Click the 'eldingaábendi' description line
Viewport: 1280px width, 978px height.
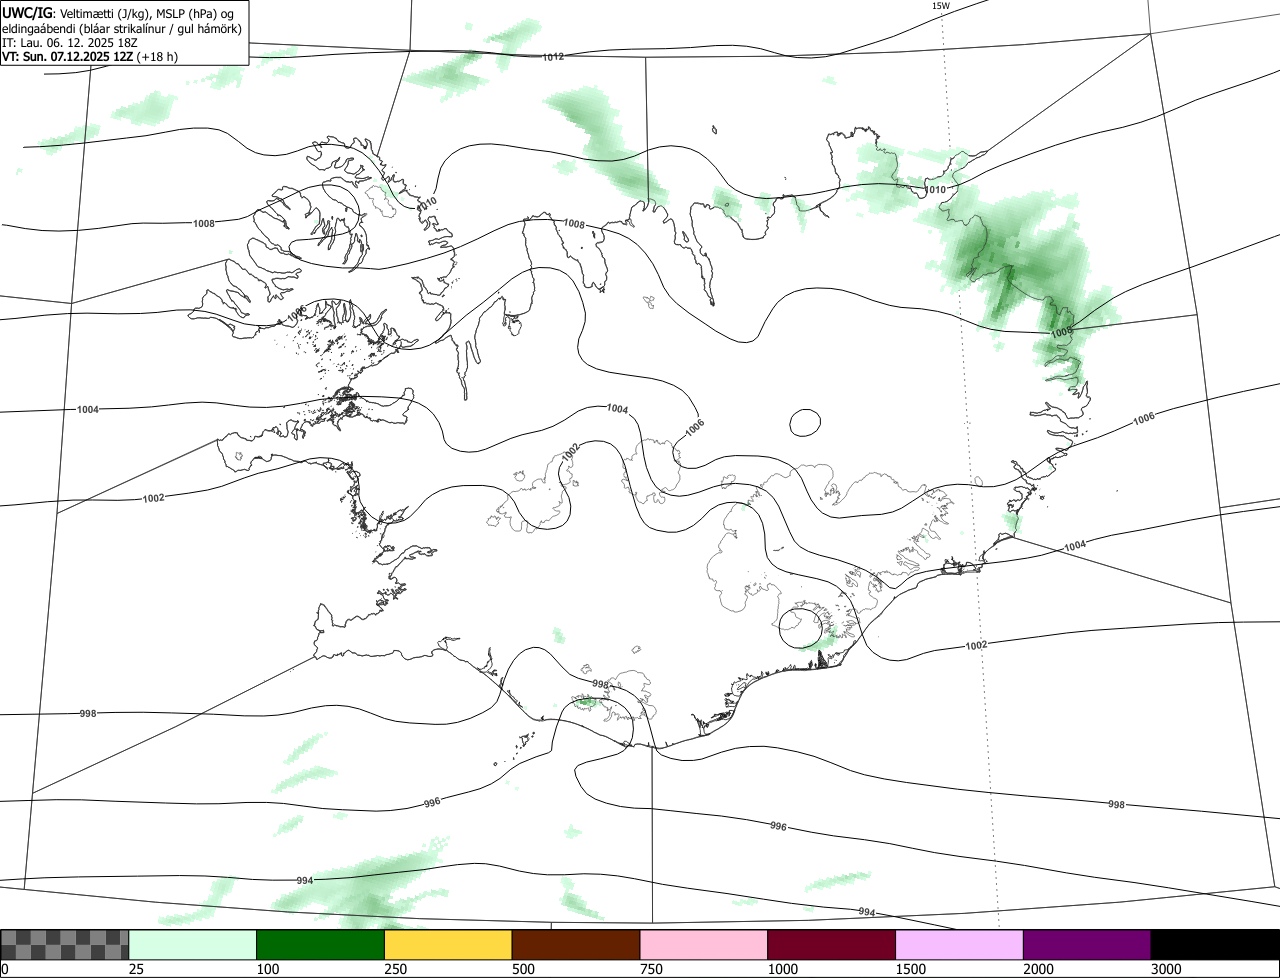(122, 28)
